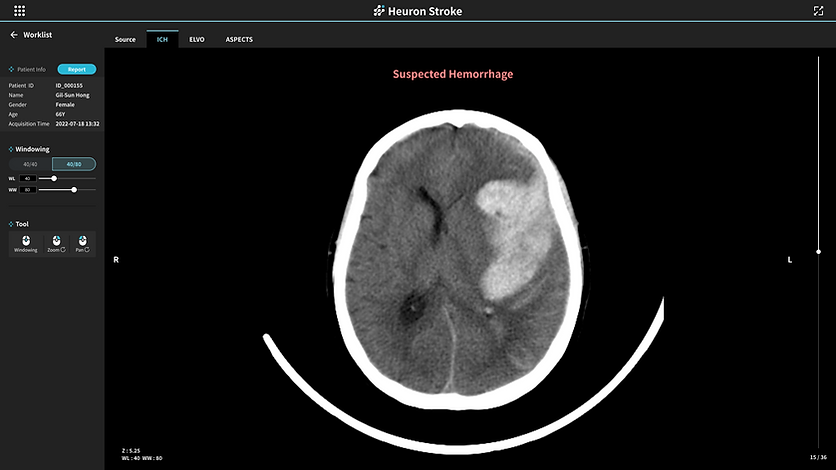The image size is (836, 470).
Task: Click the slice counter 15 / 36
Action: pos(818,457)
